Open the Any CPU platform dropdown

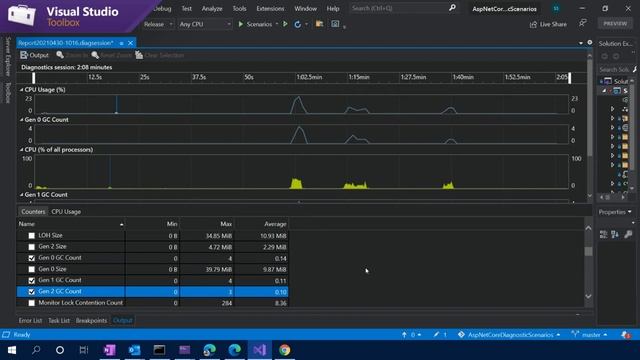[205, 24]
